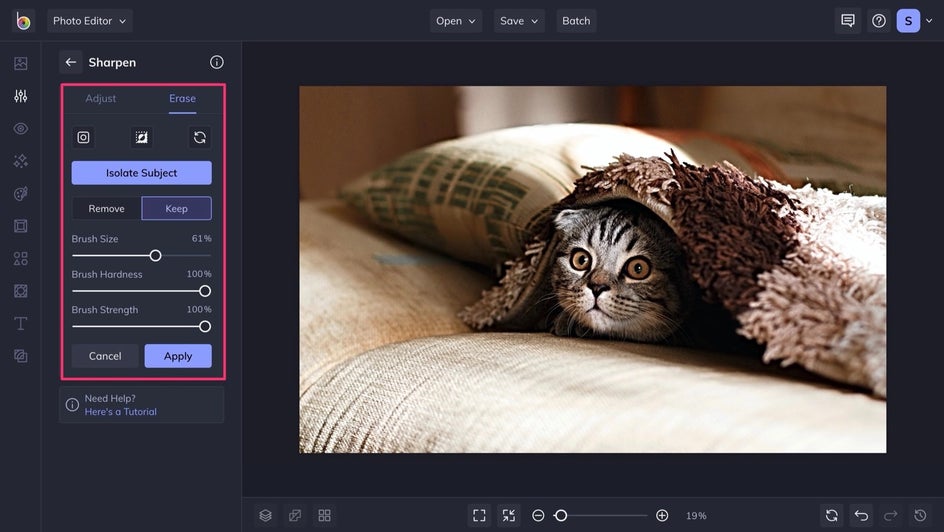The image size is (944, 532).
Task: Adjust the Brush Size slider handle
Action: point(155,256)
